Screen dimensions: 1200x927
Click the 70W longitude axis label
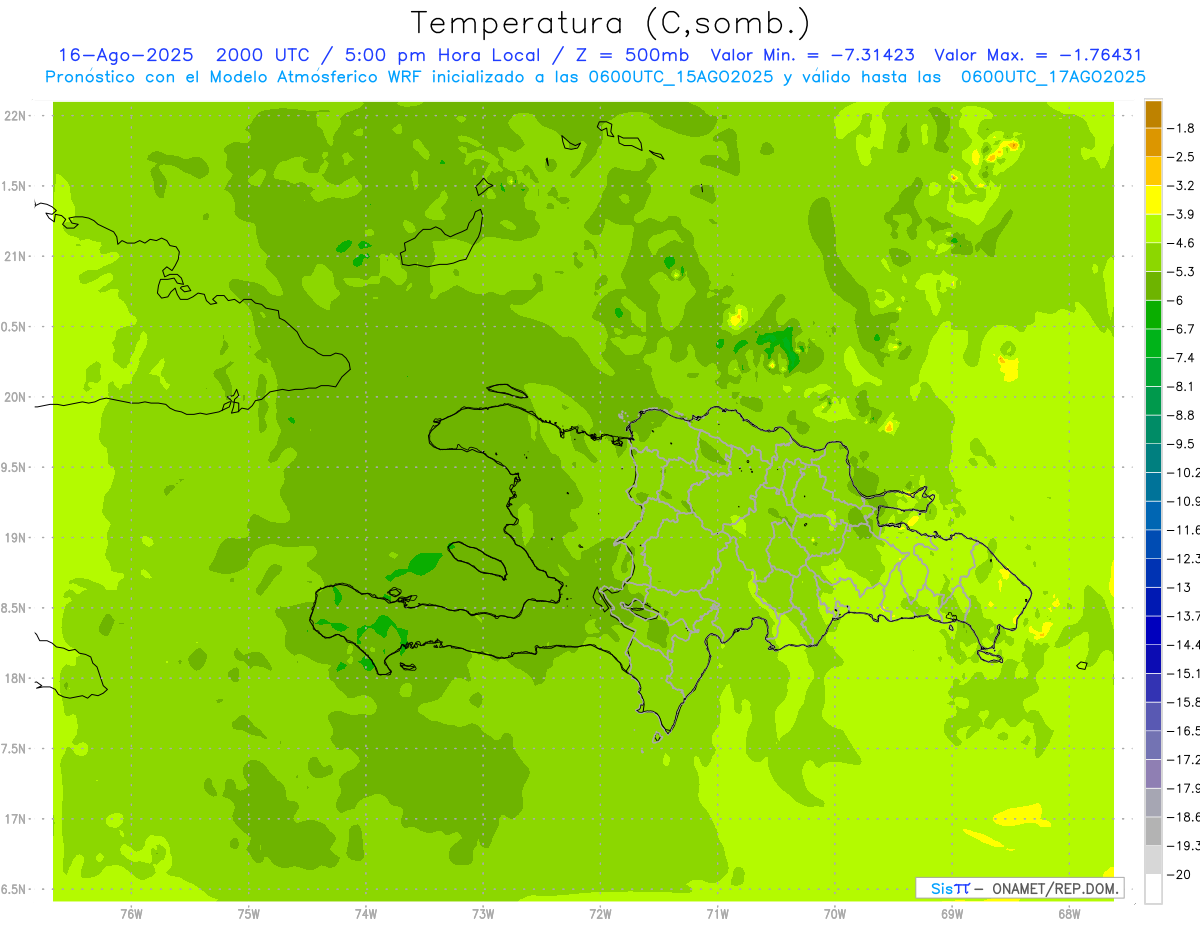[x=834, y=913]
